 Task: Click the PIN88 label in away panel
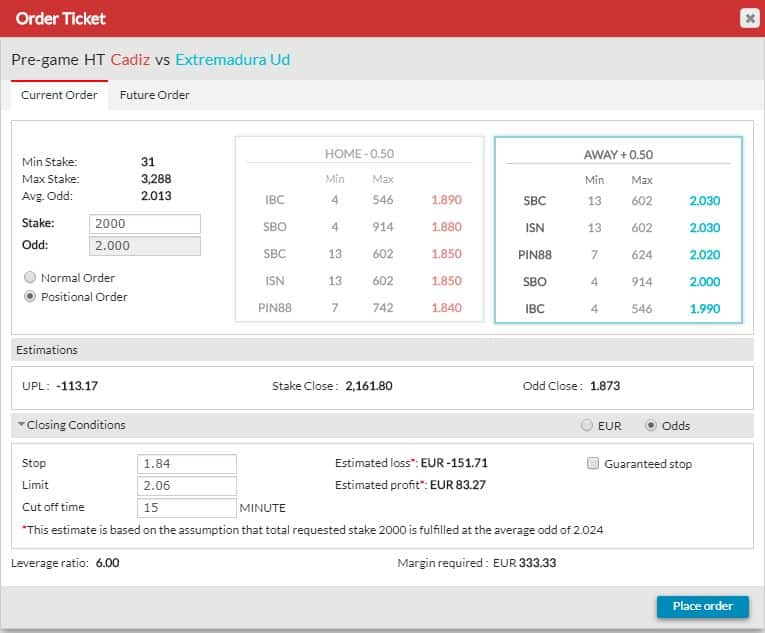535,255
